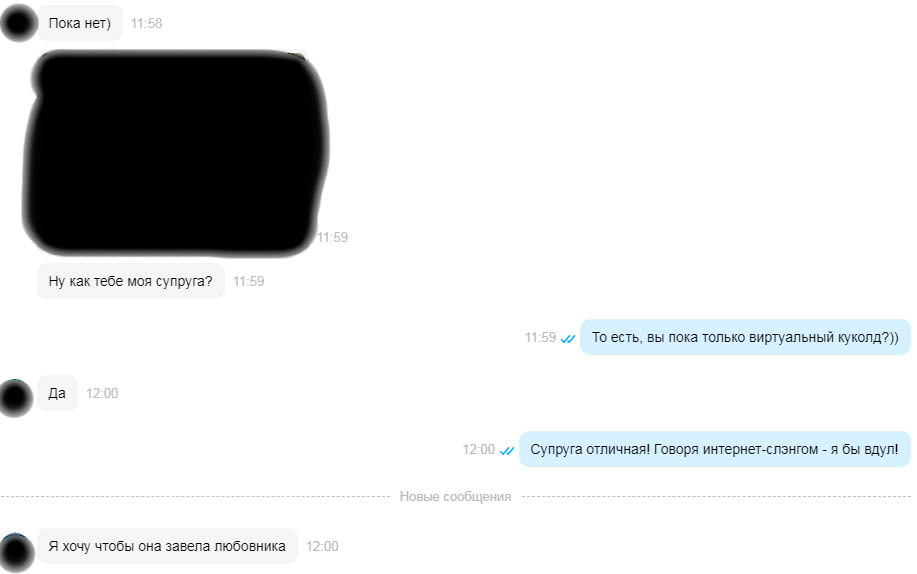Click the avatar next to 'Я хочу чтобы' message
Screen dimensions: 917x574
coord(16,551)
